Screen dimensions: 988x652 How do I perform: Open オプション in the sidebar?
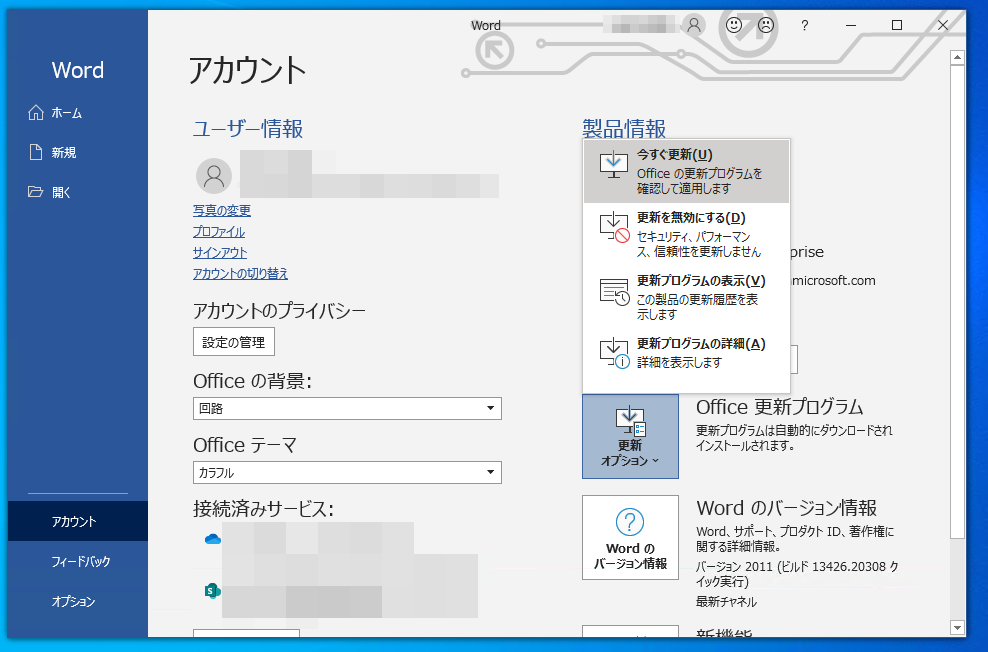[x=78, y=601]
